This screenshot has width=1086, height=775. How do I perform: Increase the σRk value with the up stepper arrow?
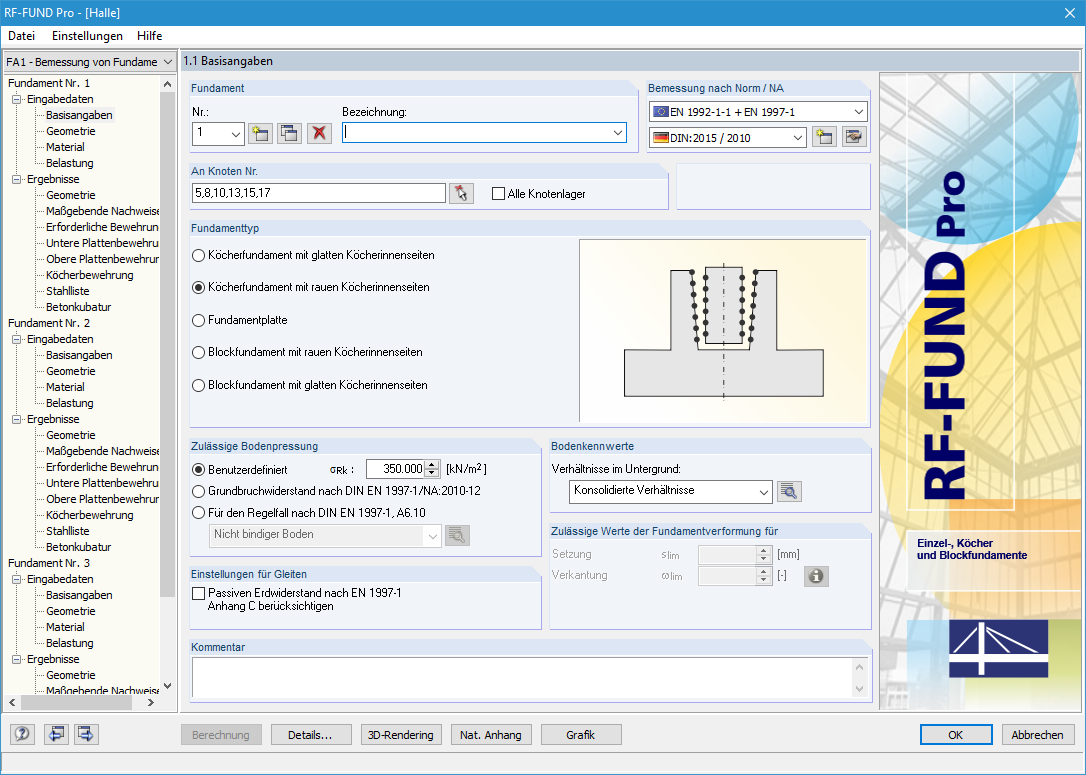coord(432,465)
